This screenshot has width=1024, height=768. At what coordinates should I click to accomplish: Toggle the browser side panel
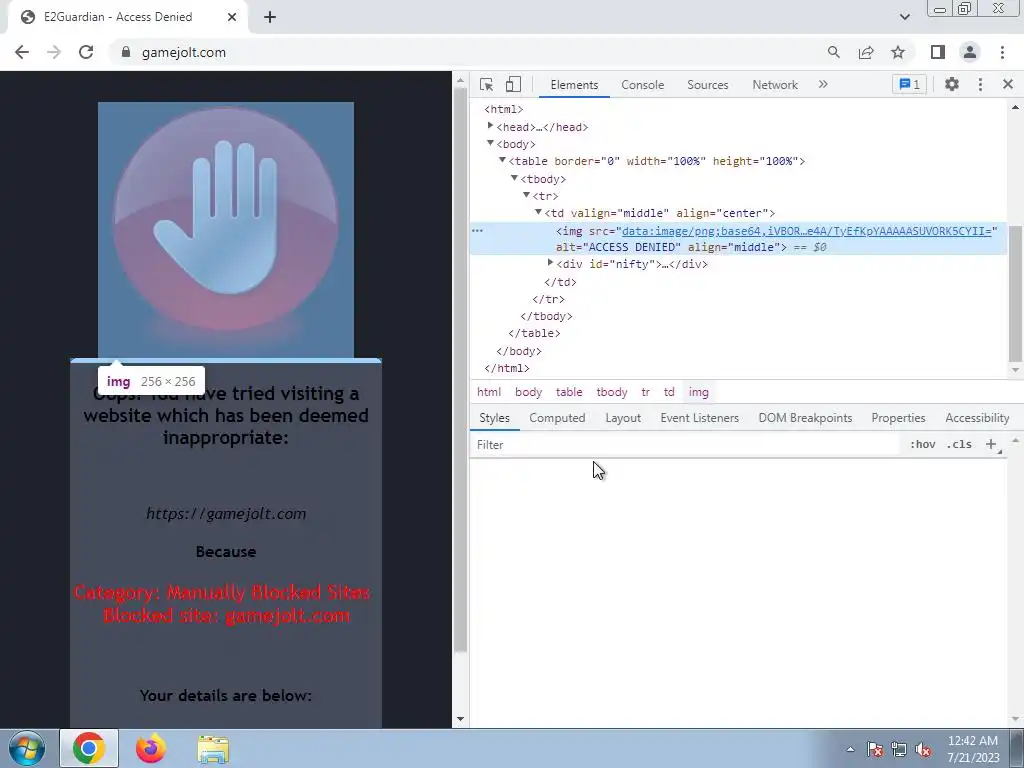click(938, 52)
